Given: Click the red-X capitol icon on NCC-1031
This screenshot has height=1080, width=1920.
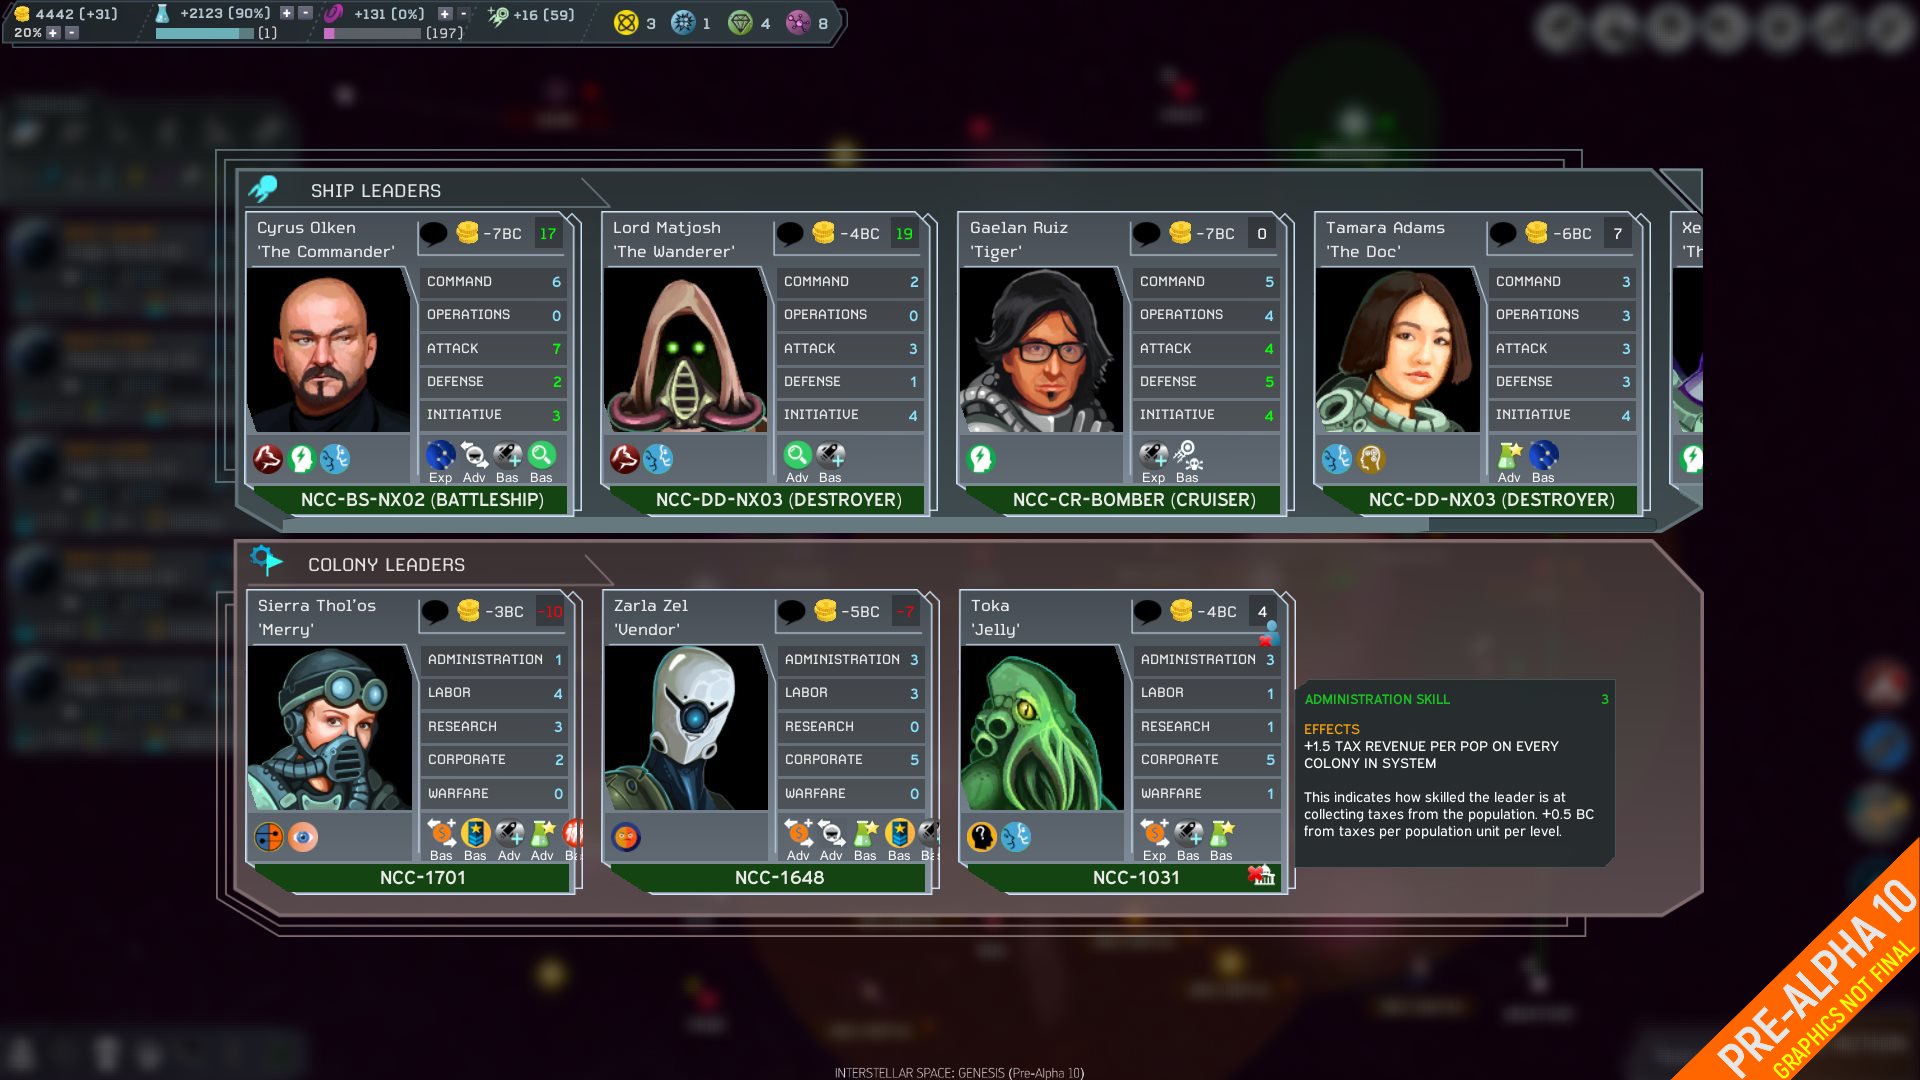Looking at the screenshot, I should pos(1261,876).
